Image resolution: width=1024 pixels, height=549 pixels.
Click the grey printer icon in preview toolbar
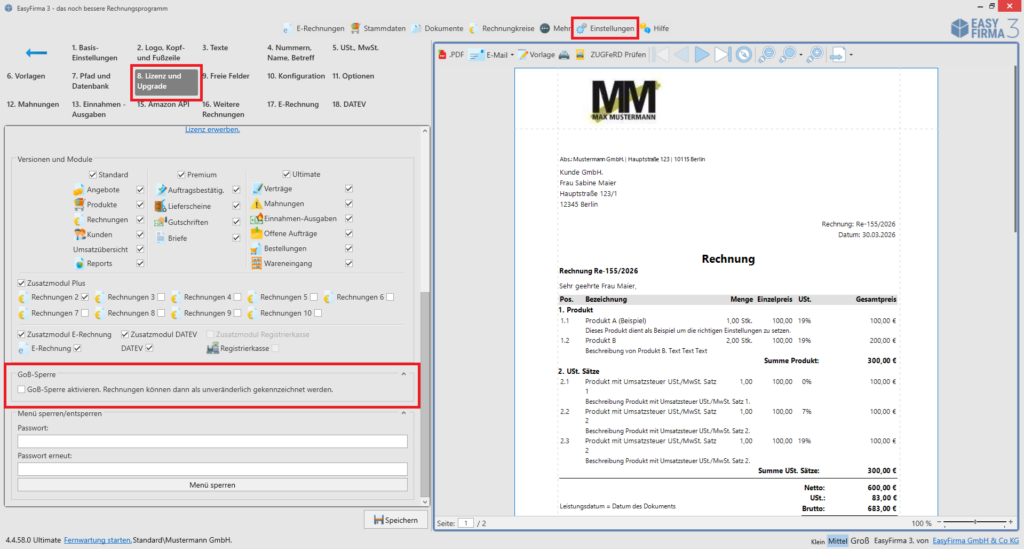[564, 55]
